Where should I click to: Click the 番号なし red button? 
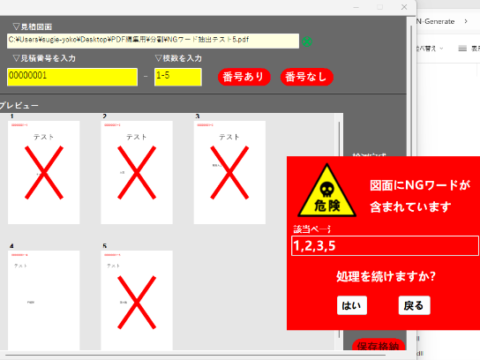click(x=307, y=77)
